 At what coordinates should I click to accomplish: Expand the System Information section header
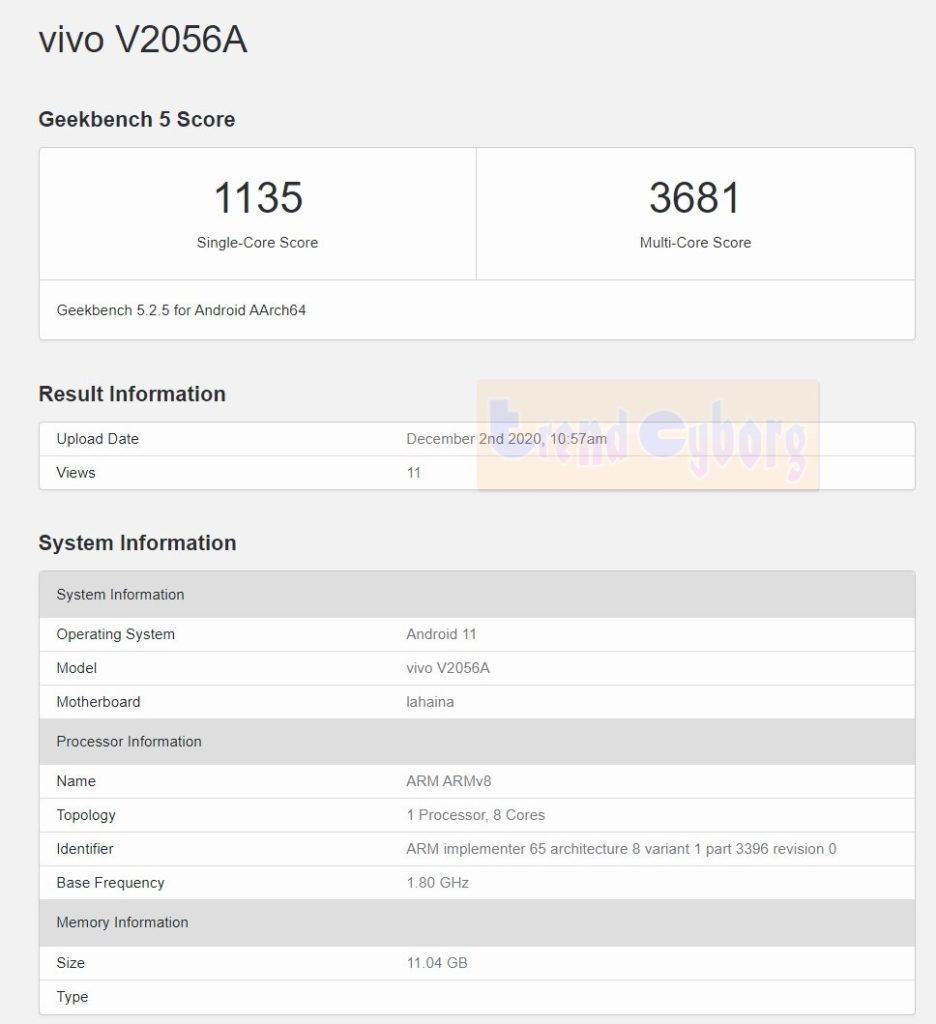pos(137,543)
